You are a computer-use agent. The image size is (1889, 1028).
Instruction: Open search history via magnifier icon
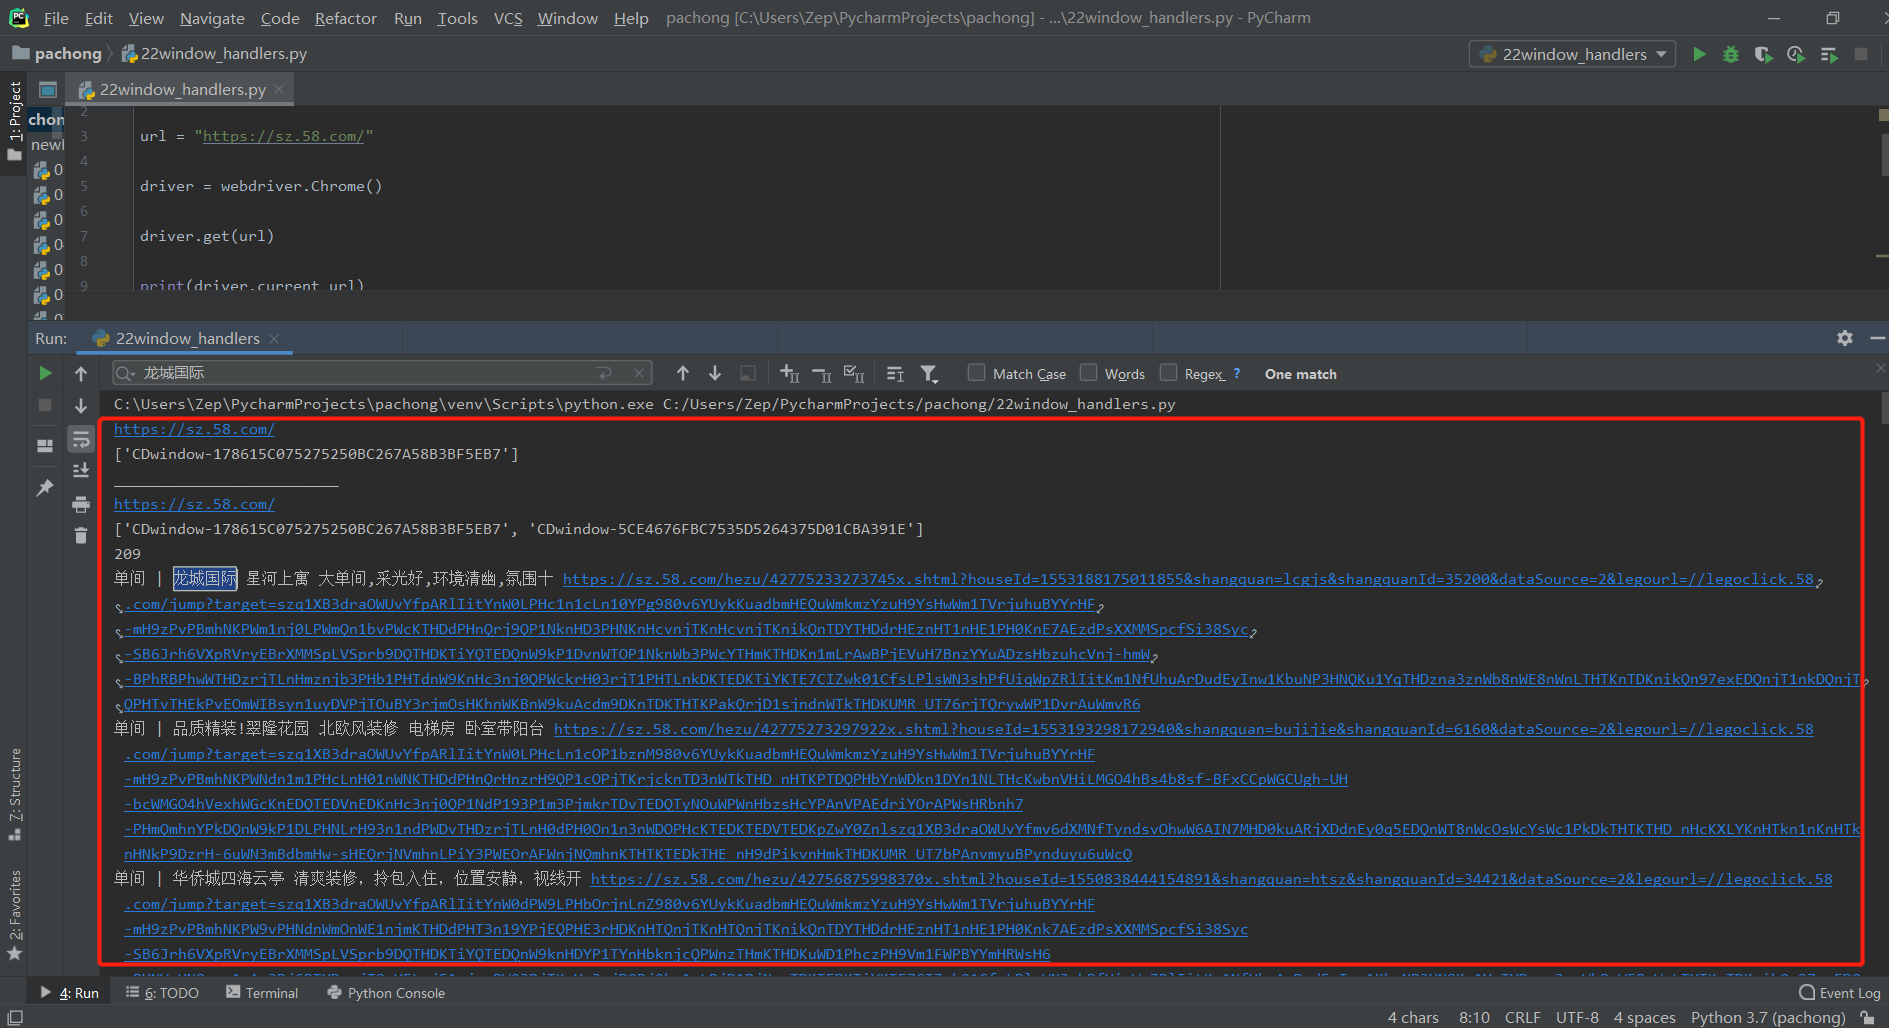click(x=125, y=373)
